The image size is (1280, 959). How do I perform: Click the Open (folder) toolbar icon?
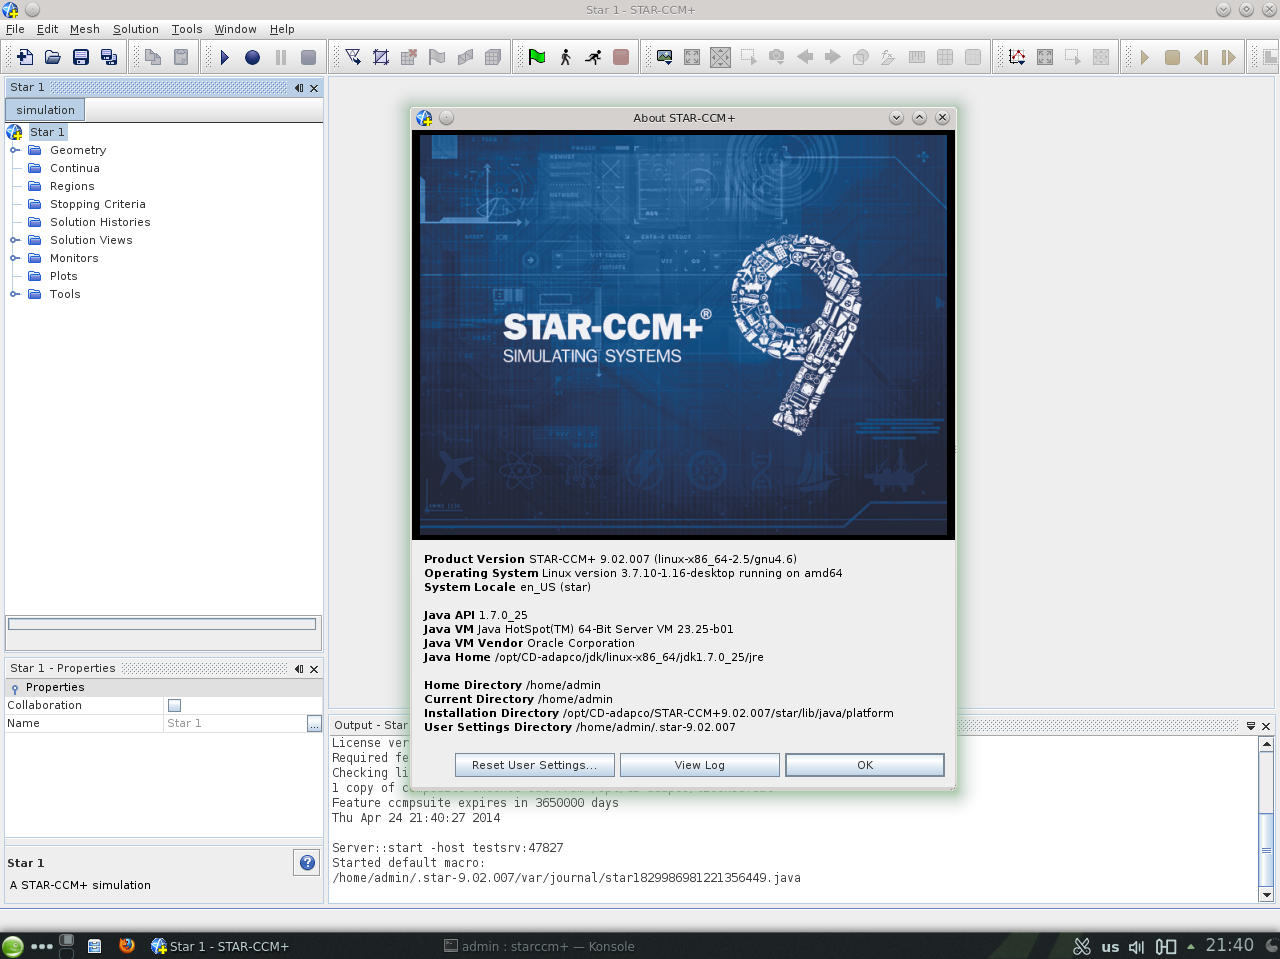click(x=53, y=57)
